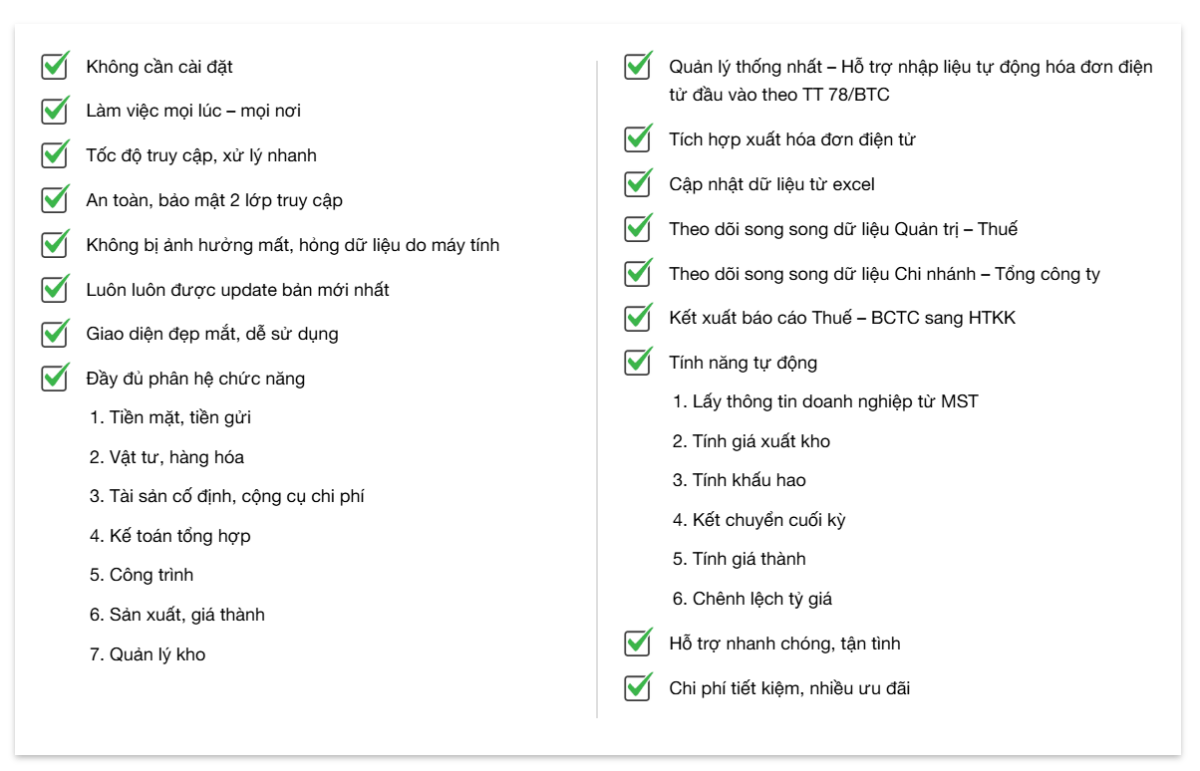The height and width of the screenshot is (771, 1200).
Task: Click Lấy thông tin doanh nghiệp từ MST
Action: 825,401
